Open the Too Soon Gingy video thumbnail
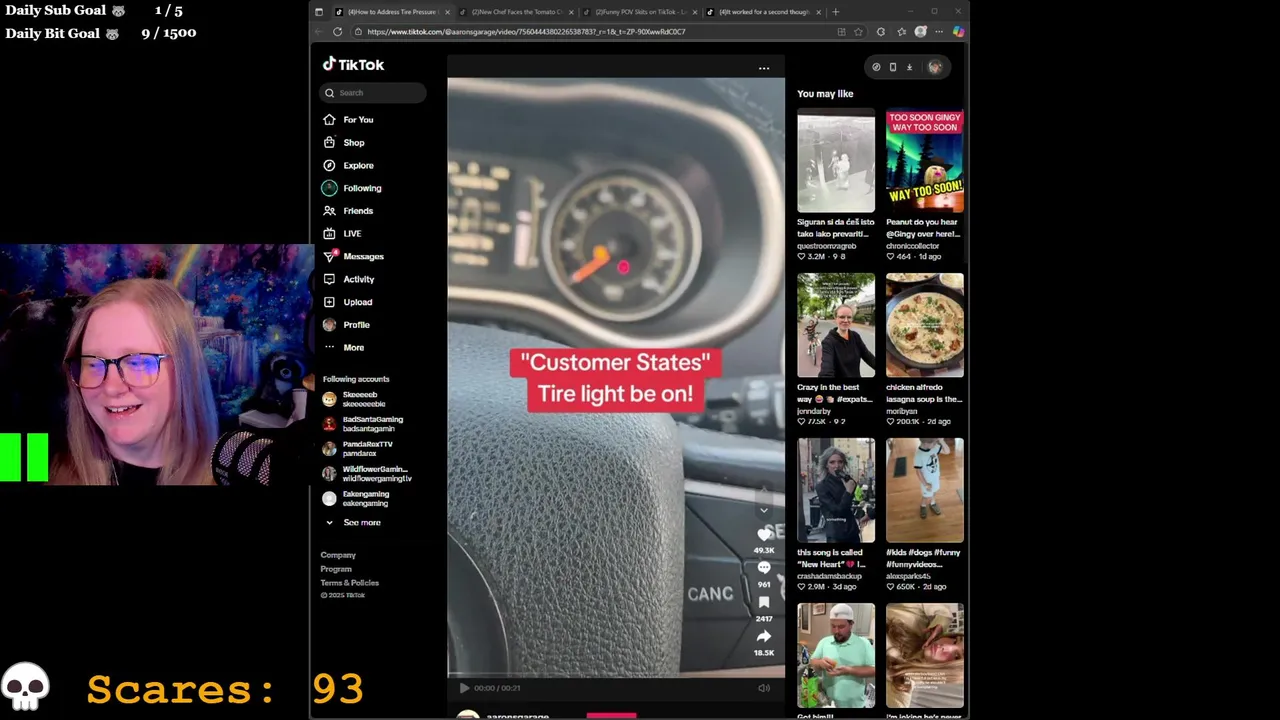Viewport: 1280px width, 720px height. pos(925,161)
